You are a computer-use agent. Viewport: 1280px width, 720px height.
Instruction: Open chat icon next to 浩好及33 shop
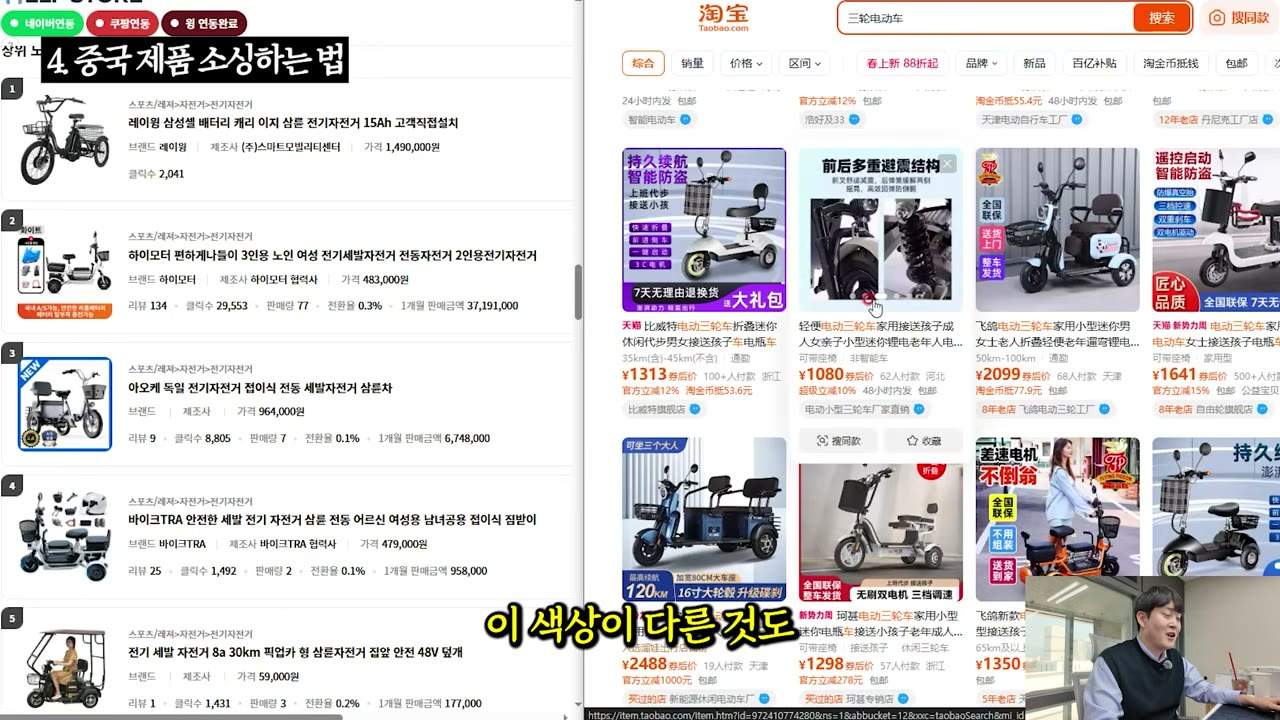[x=854, y=120]
